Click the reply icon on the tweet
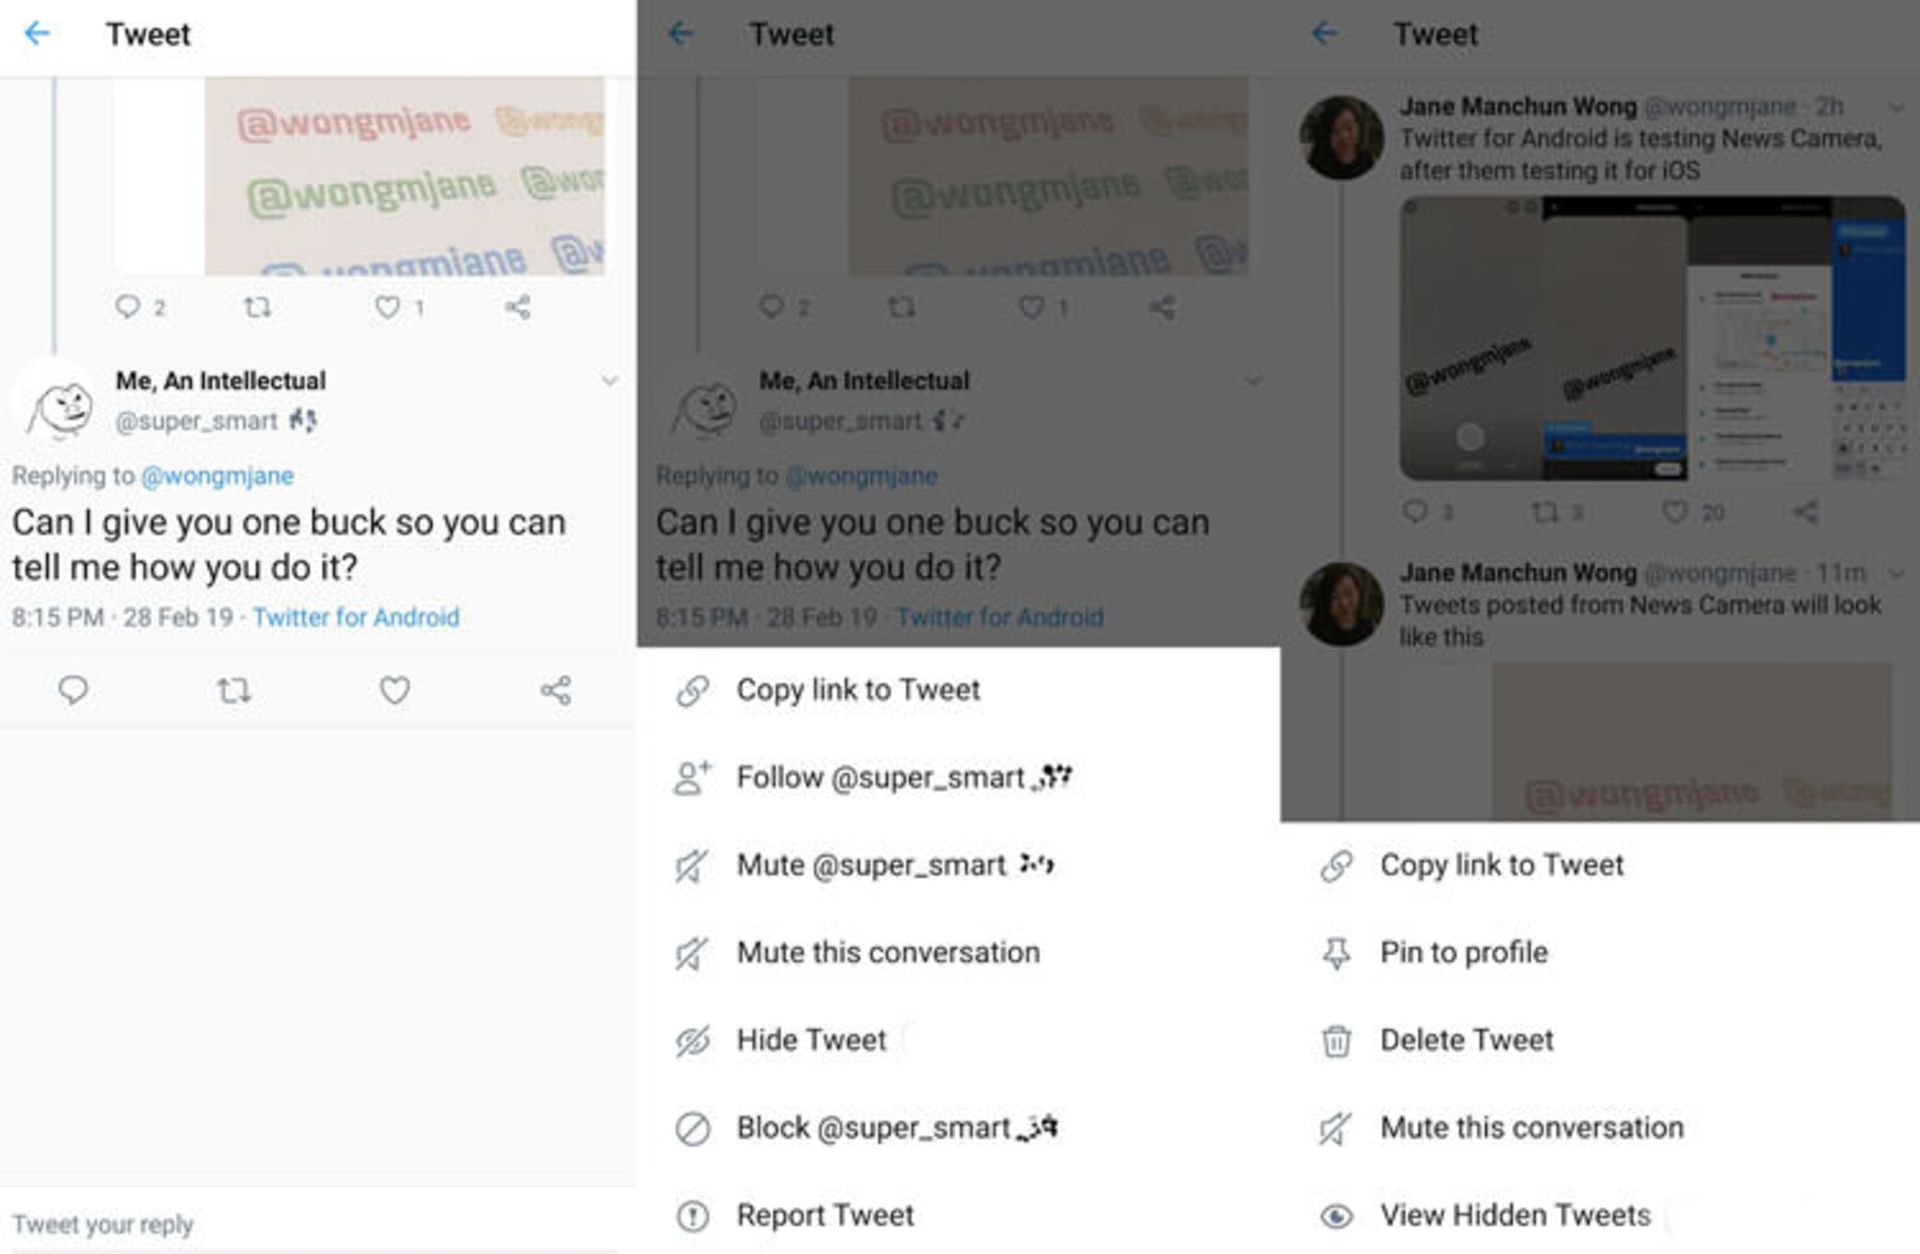Image resolution: width=1920 pixels, height=1254 pixels. (69, 687)
